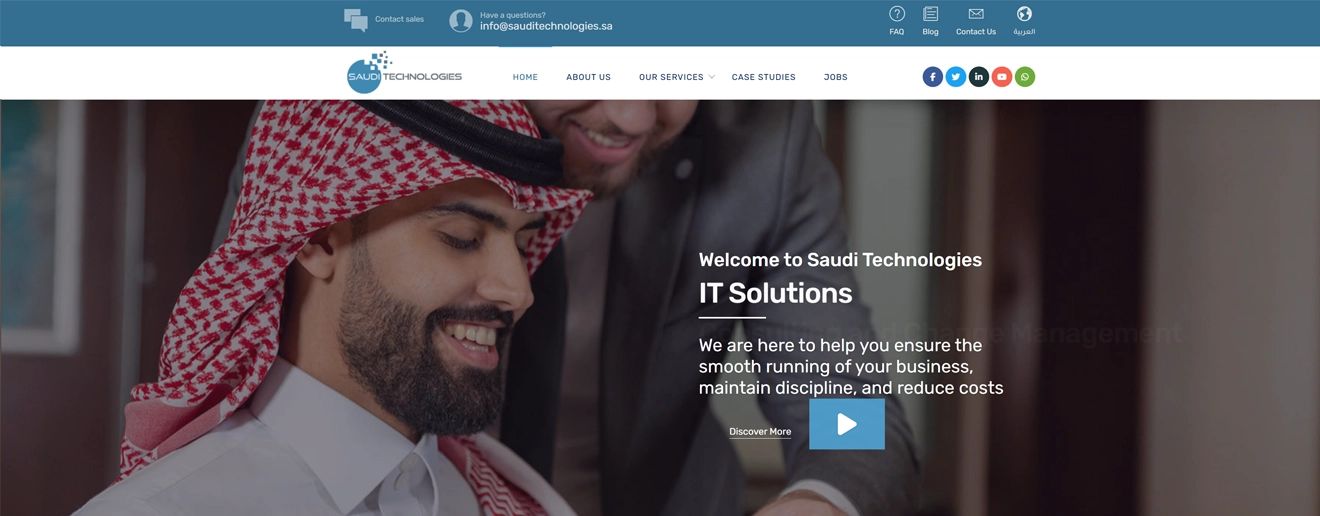Expand the Our Services dropdown chevron
Image resolution: width=1320 pixels, height=516 pixels.
(712, 77)
